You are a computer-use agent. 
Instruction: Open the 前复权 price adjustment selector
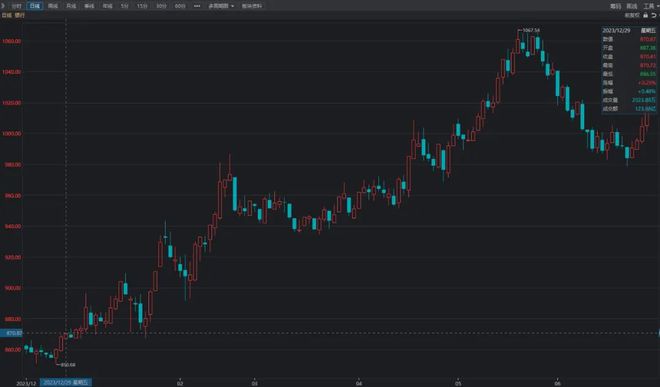pos(632,15)
